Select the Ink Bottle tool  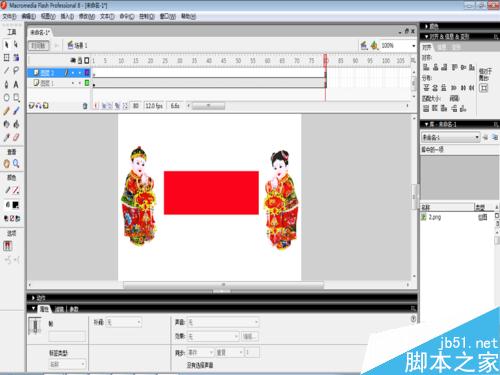coord(6,124)
